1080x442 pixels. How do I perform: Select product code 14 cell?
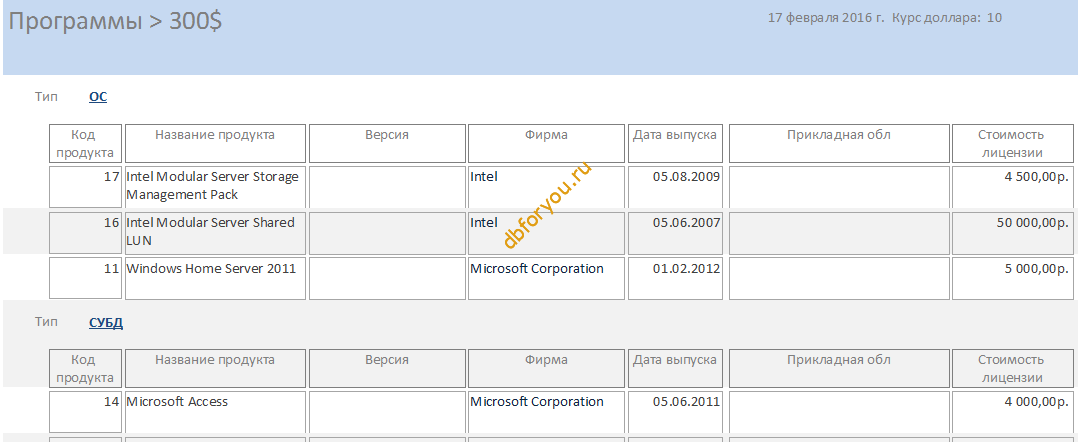coord(85,412)
